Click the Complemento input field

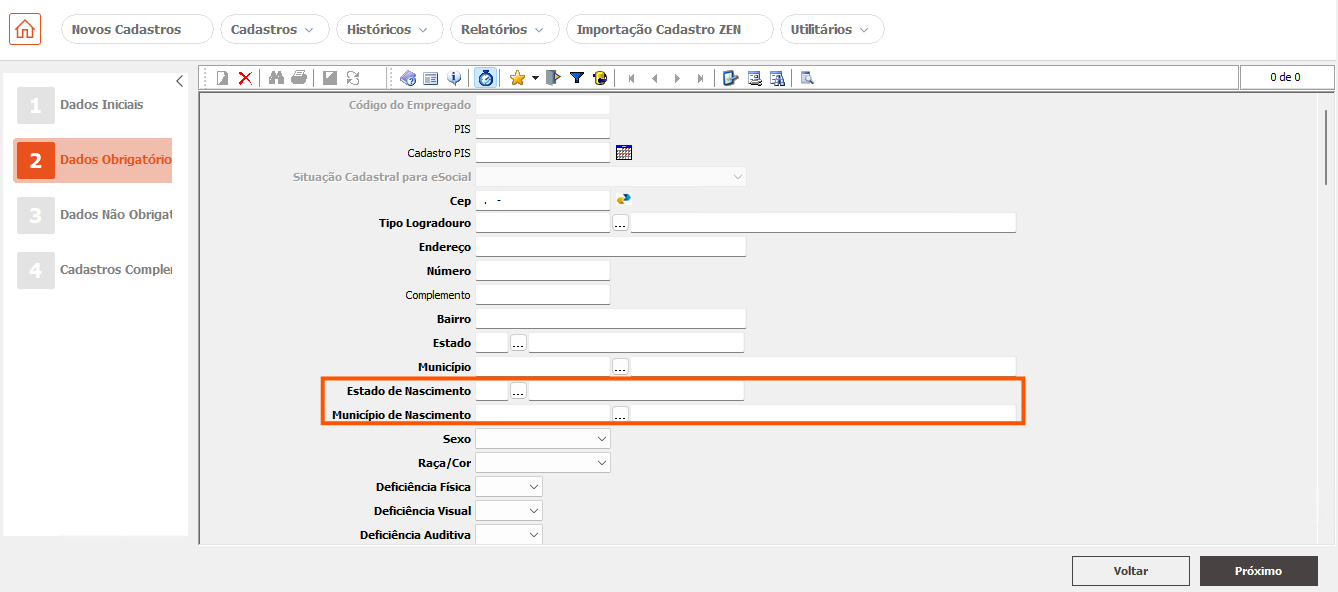coord(543,295)
